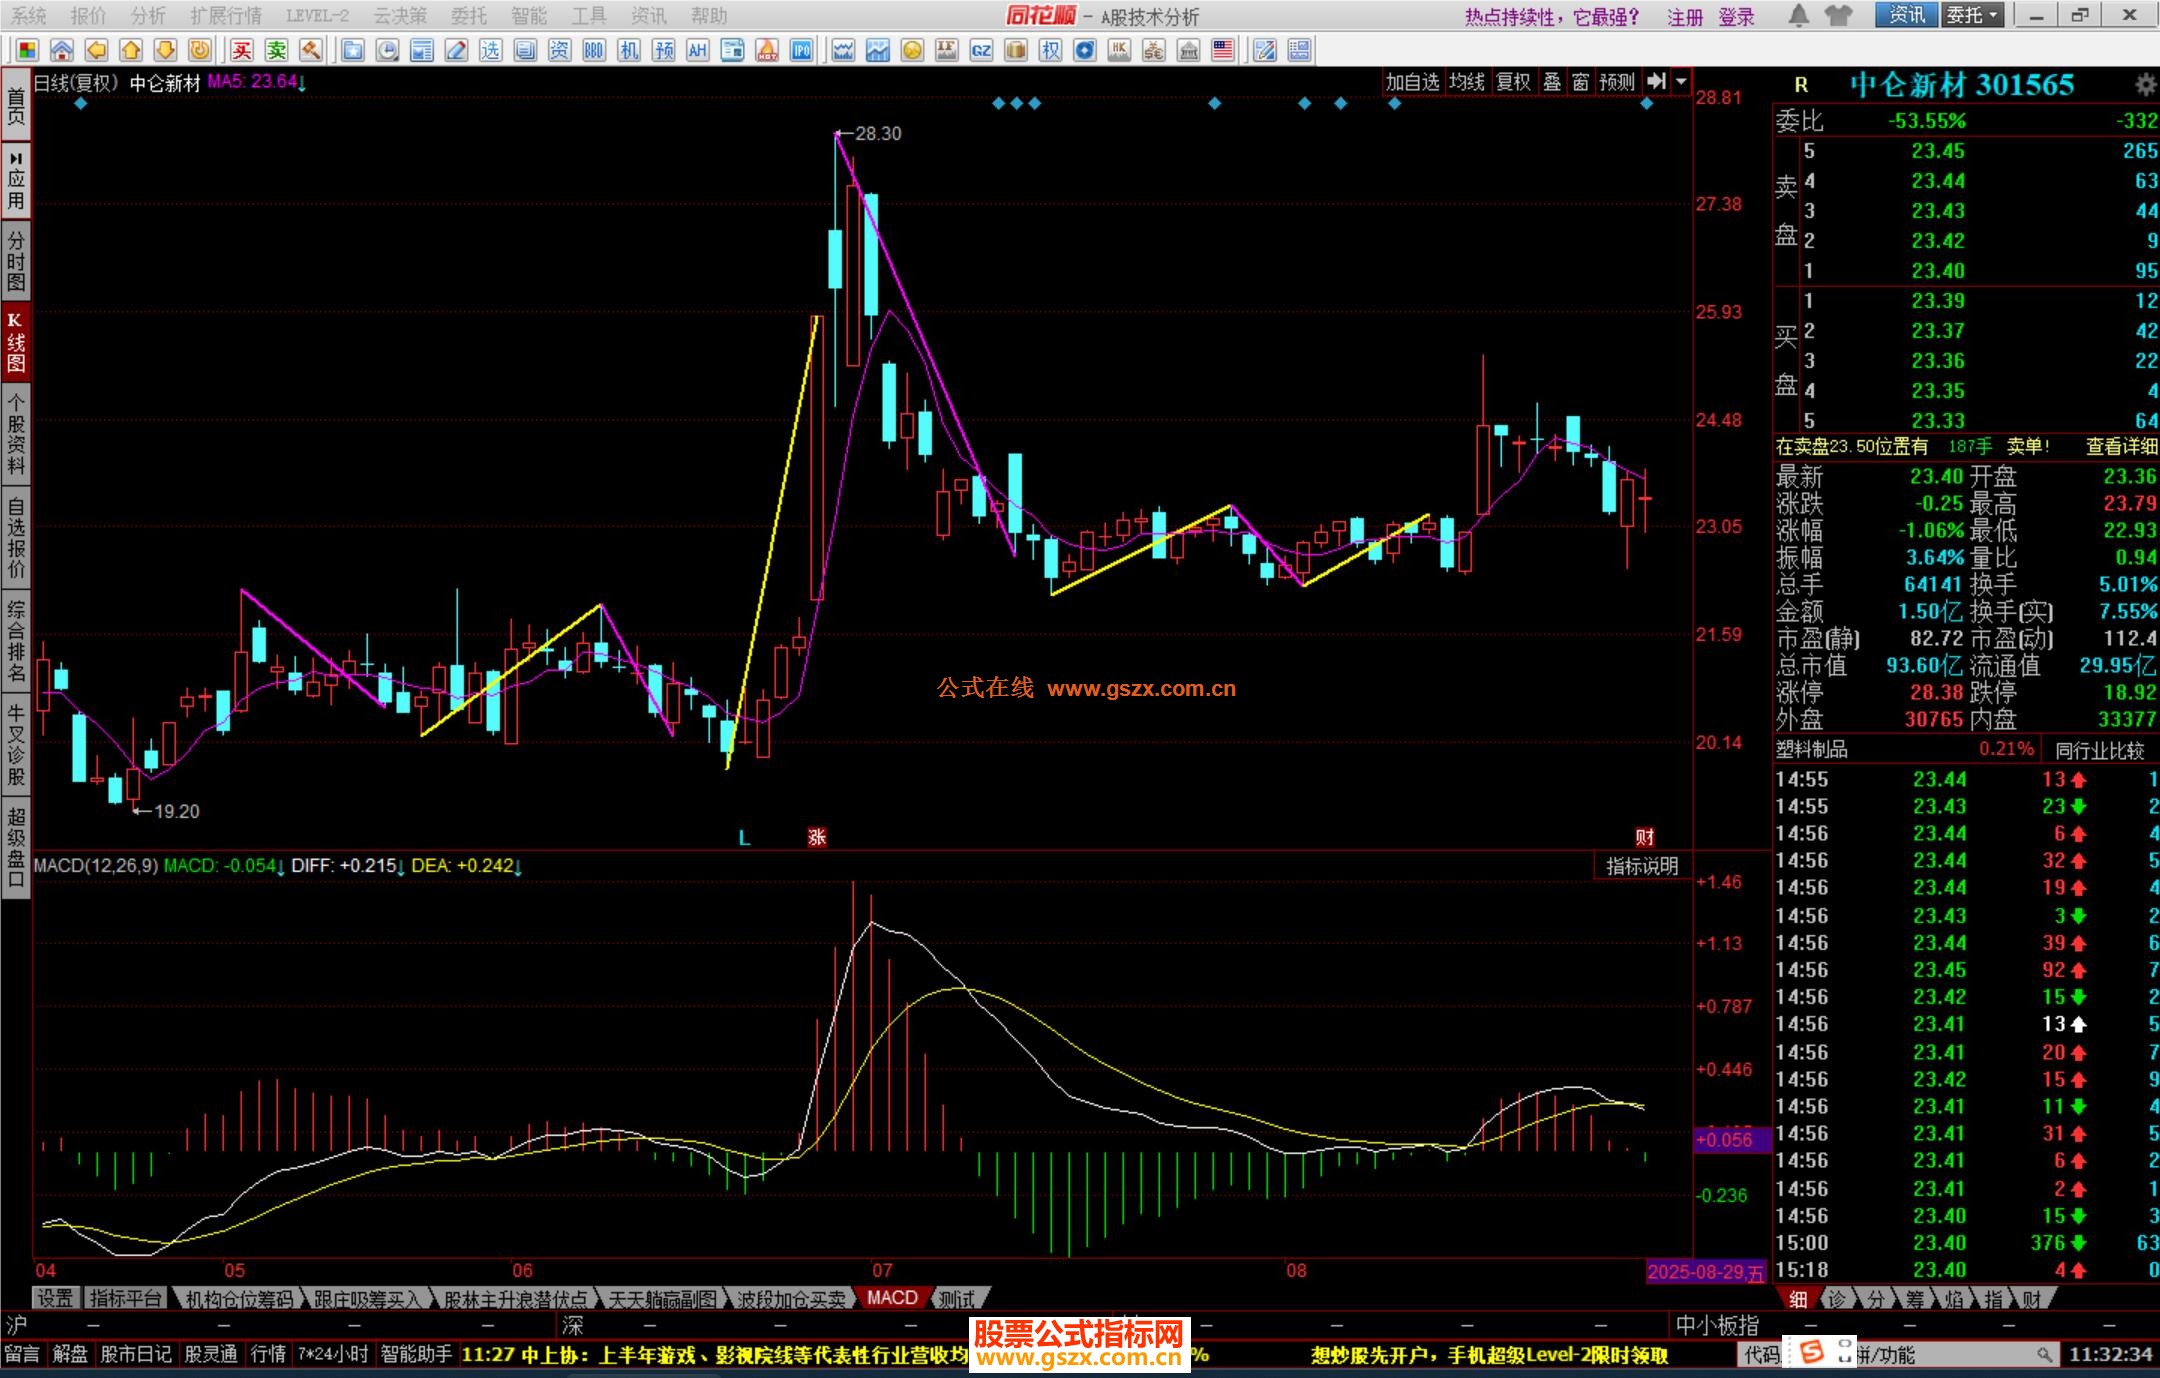Expand the MA5 indicator arrow

click(302, 83)
